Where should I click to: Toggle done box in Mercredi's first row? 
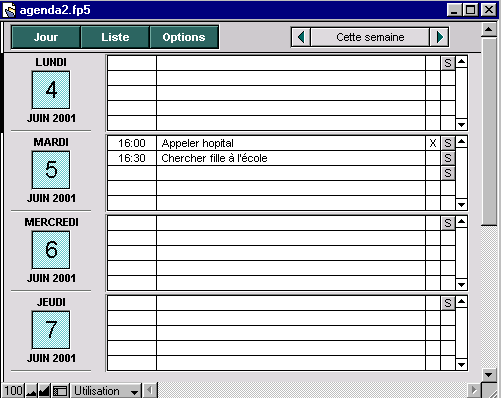pos(433,223)
